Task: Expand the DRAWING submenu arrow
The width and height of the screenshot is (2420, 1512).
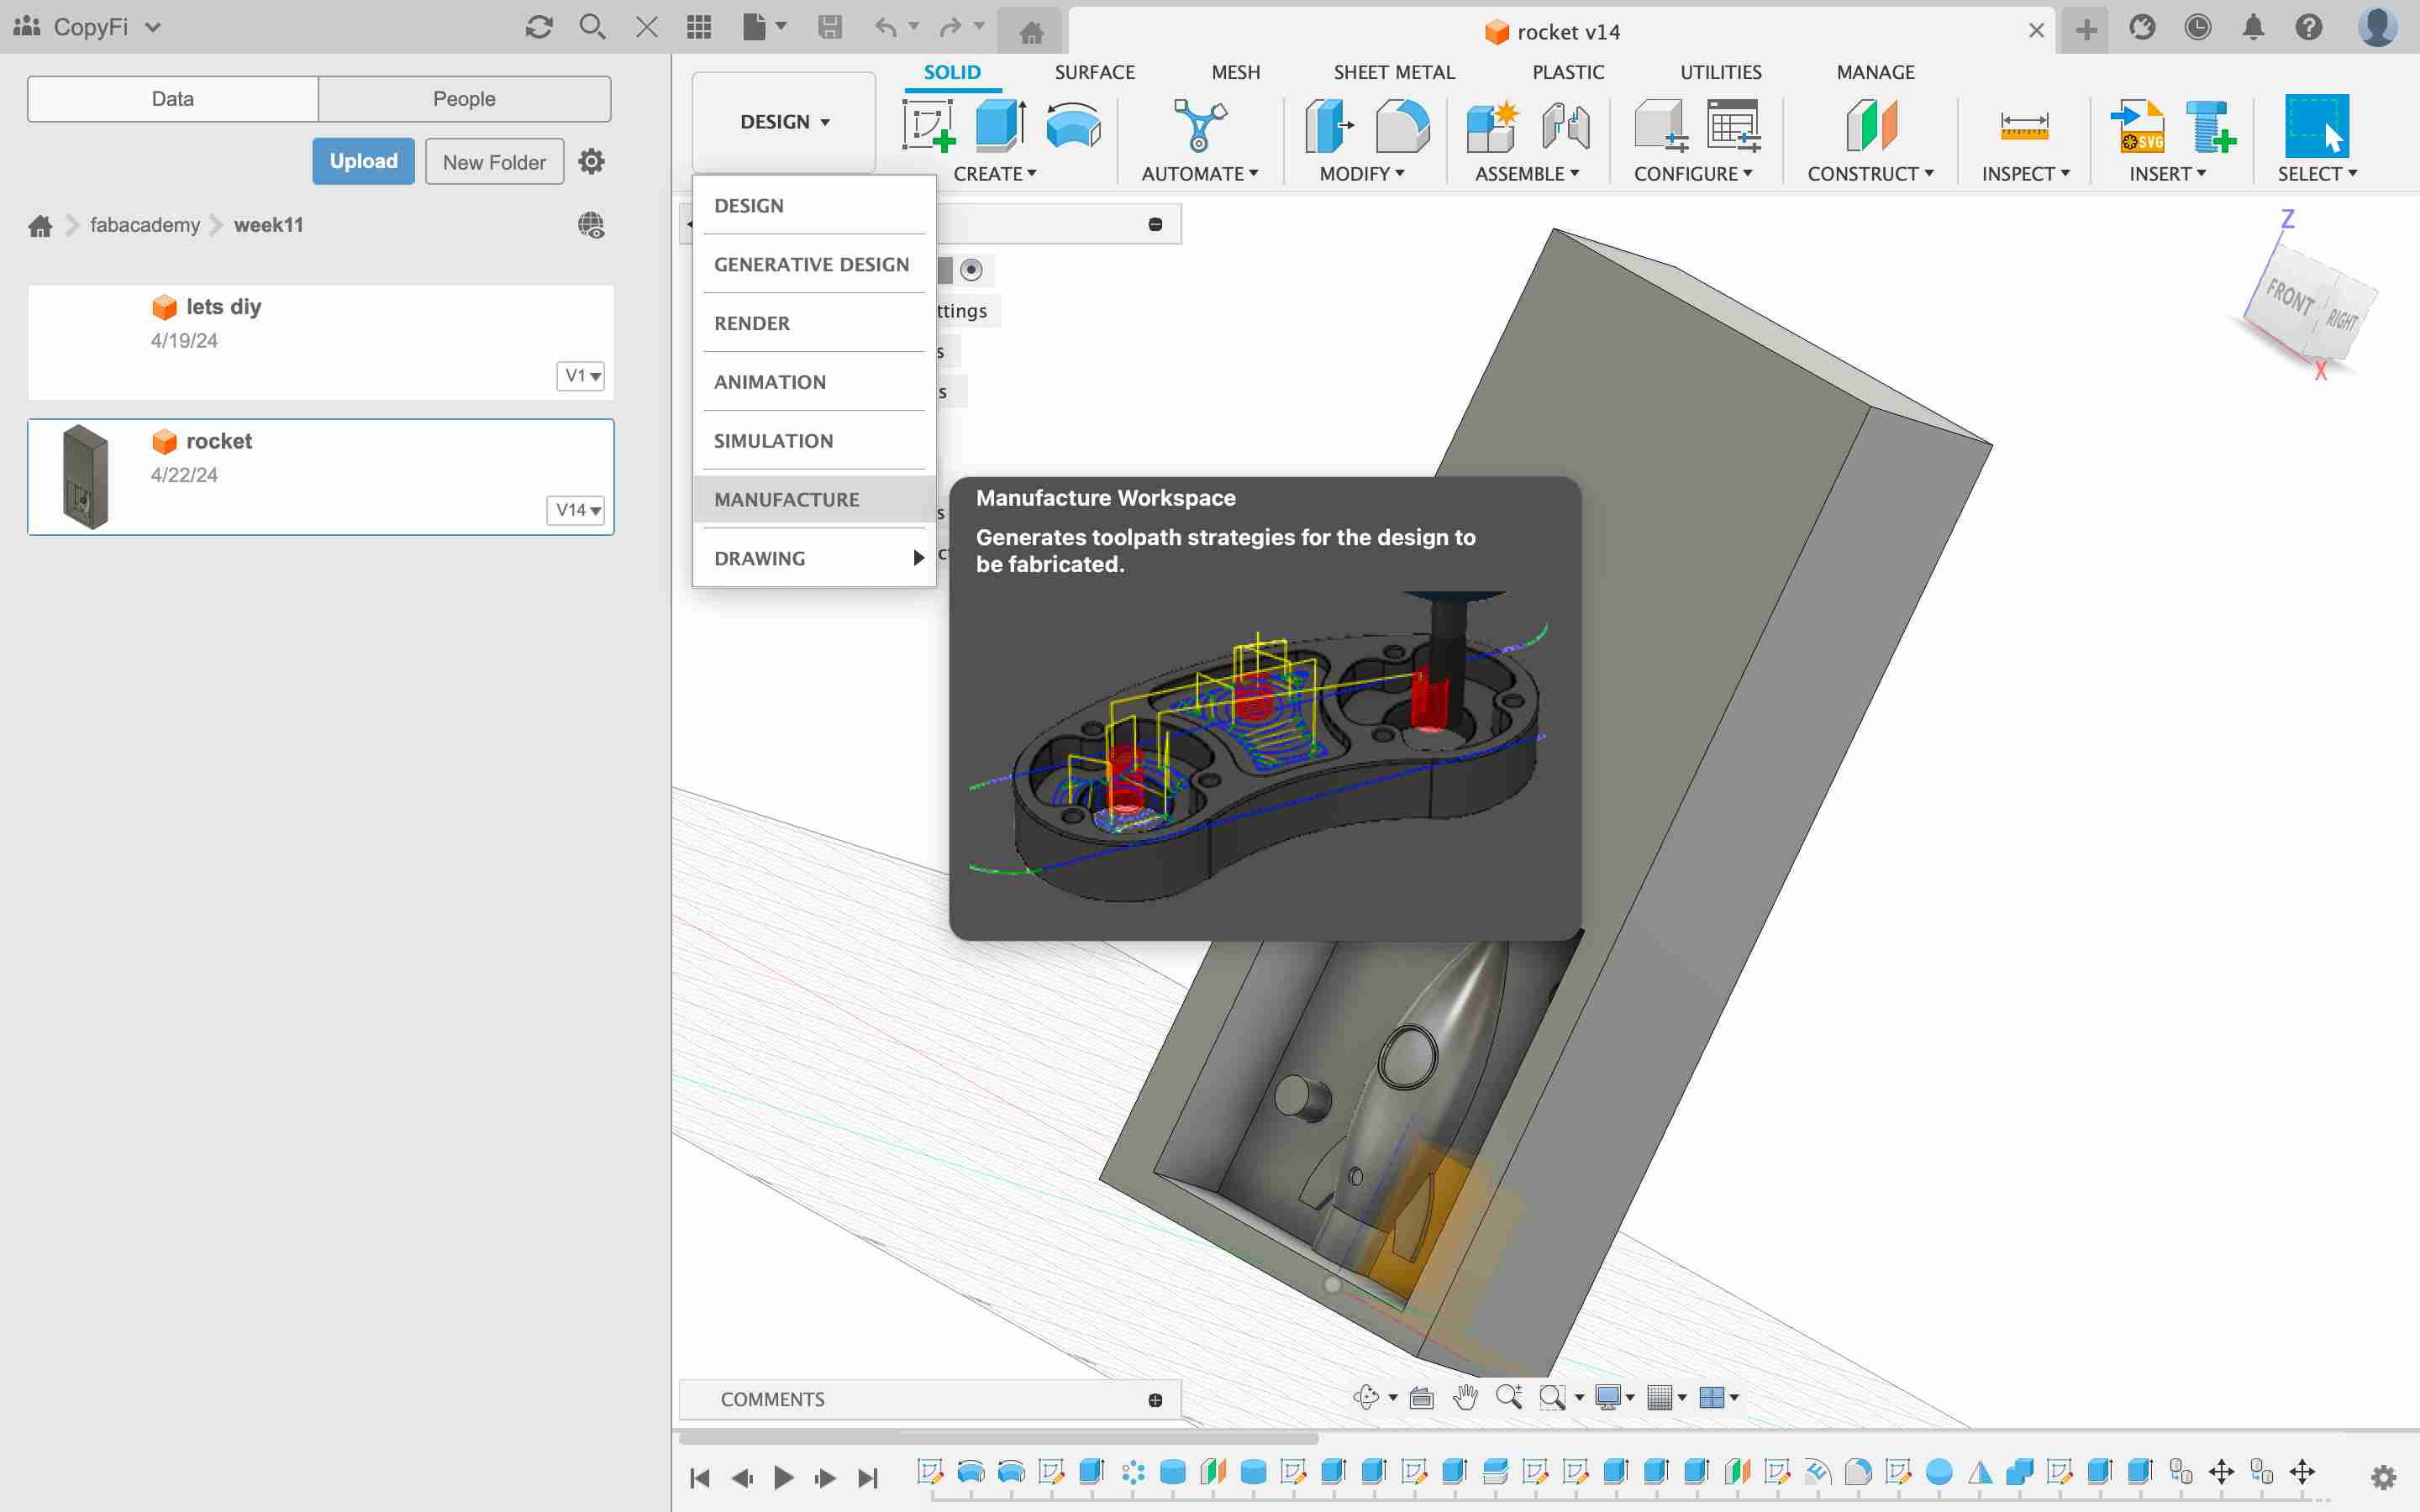Action: (918, 558)
